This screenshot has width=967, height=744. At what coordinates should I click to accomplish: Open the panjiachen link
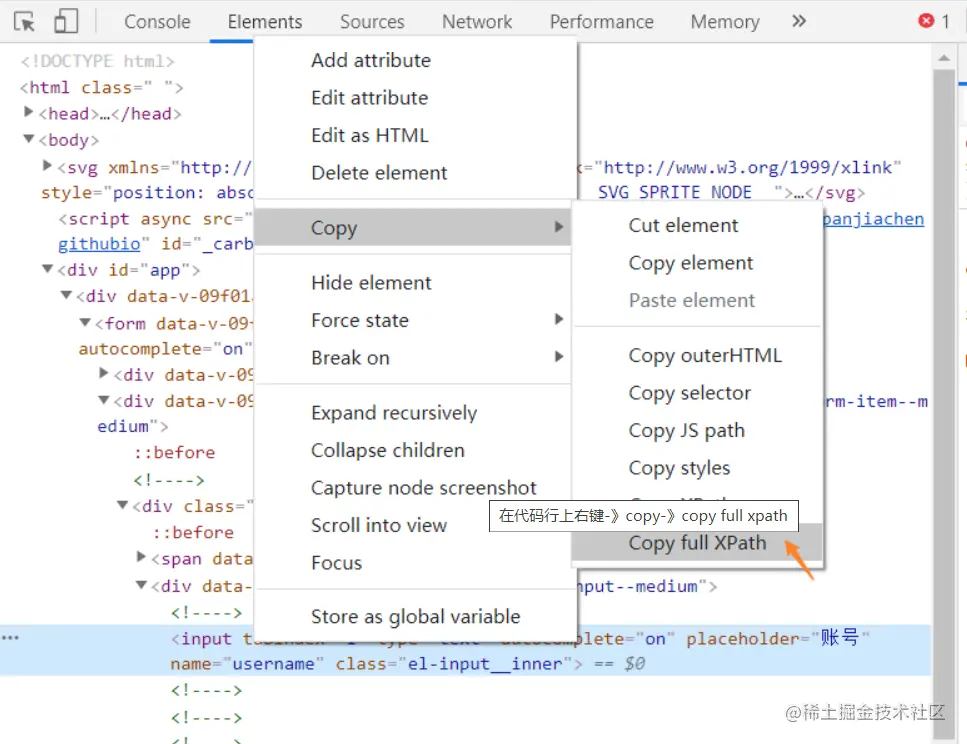click(873, 219)
